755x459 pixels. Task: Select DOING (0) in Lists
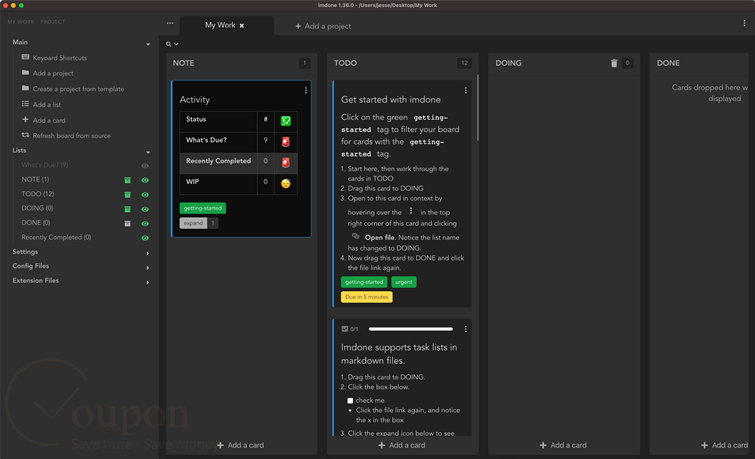(x=37, y=208)
